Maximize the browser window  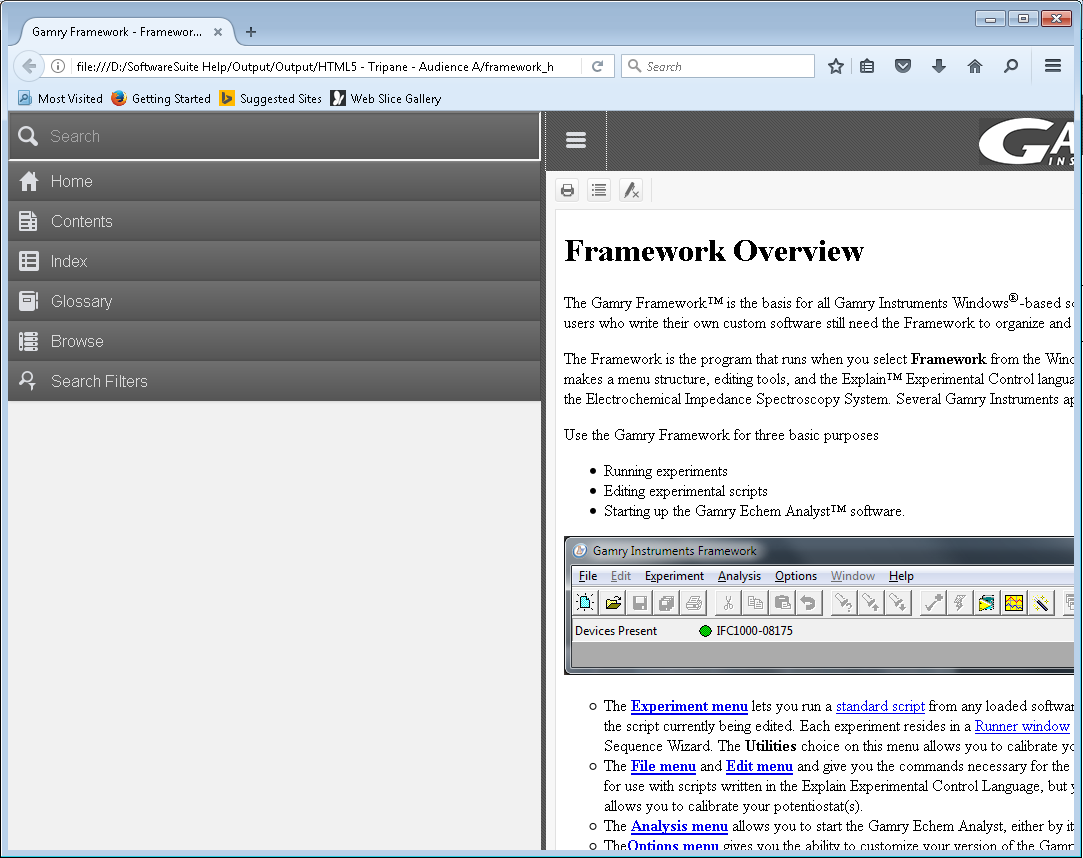click(x=1023, y=19)
